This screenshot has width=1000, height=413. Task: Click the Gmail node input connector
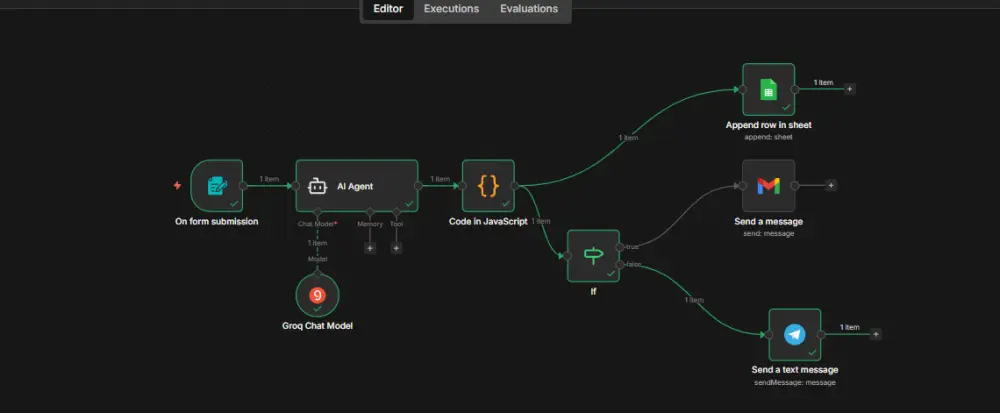(742, 185)
